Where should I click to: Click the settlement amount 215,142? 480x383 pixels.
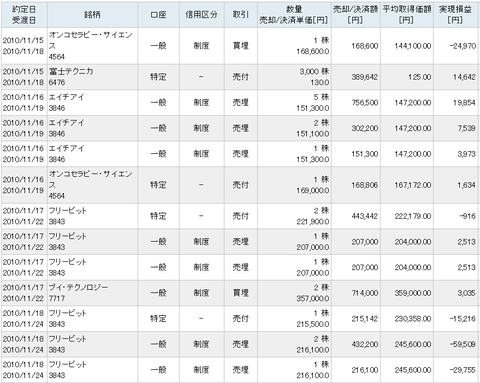tap(365, 319)
